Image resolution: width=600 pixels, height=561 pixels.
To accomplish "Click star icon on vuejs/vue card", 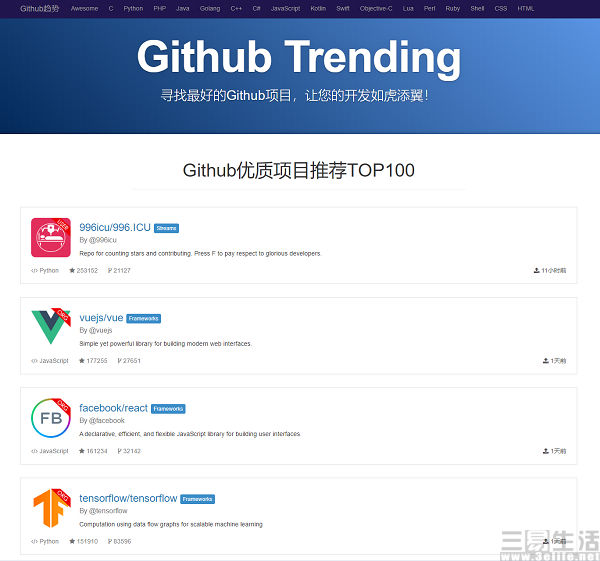I will coord(82,361).
